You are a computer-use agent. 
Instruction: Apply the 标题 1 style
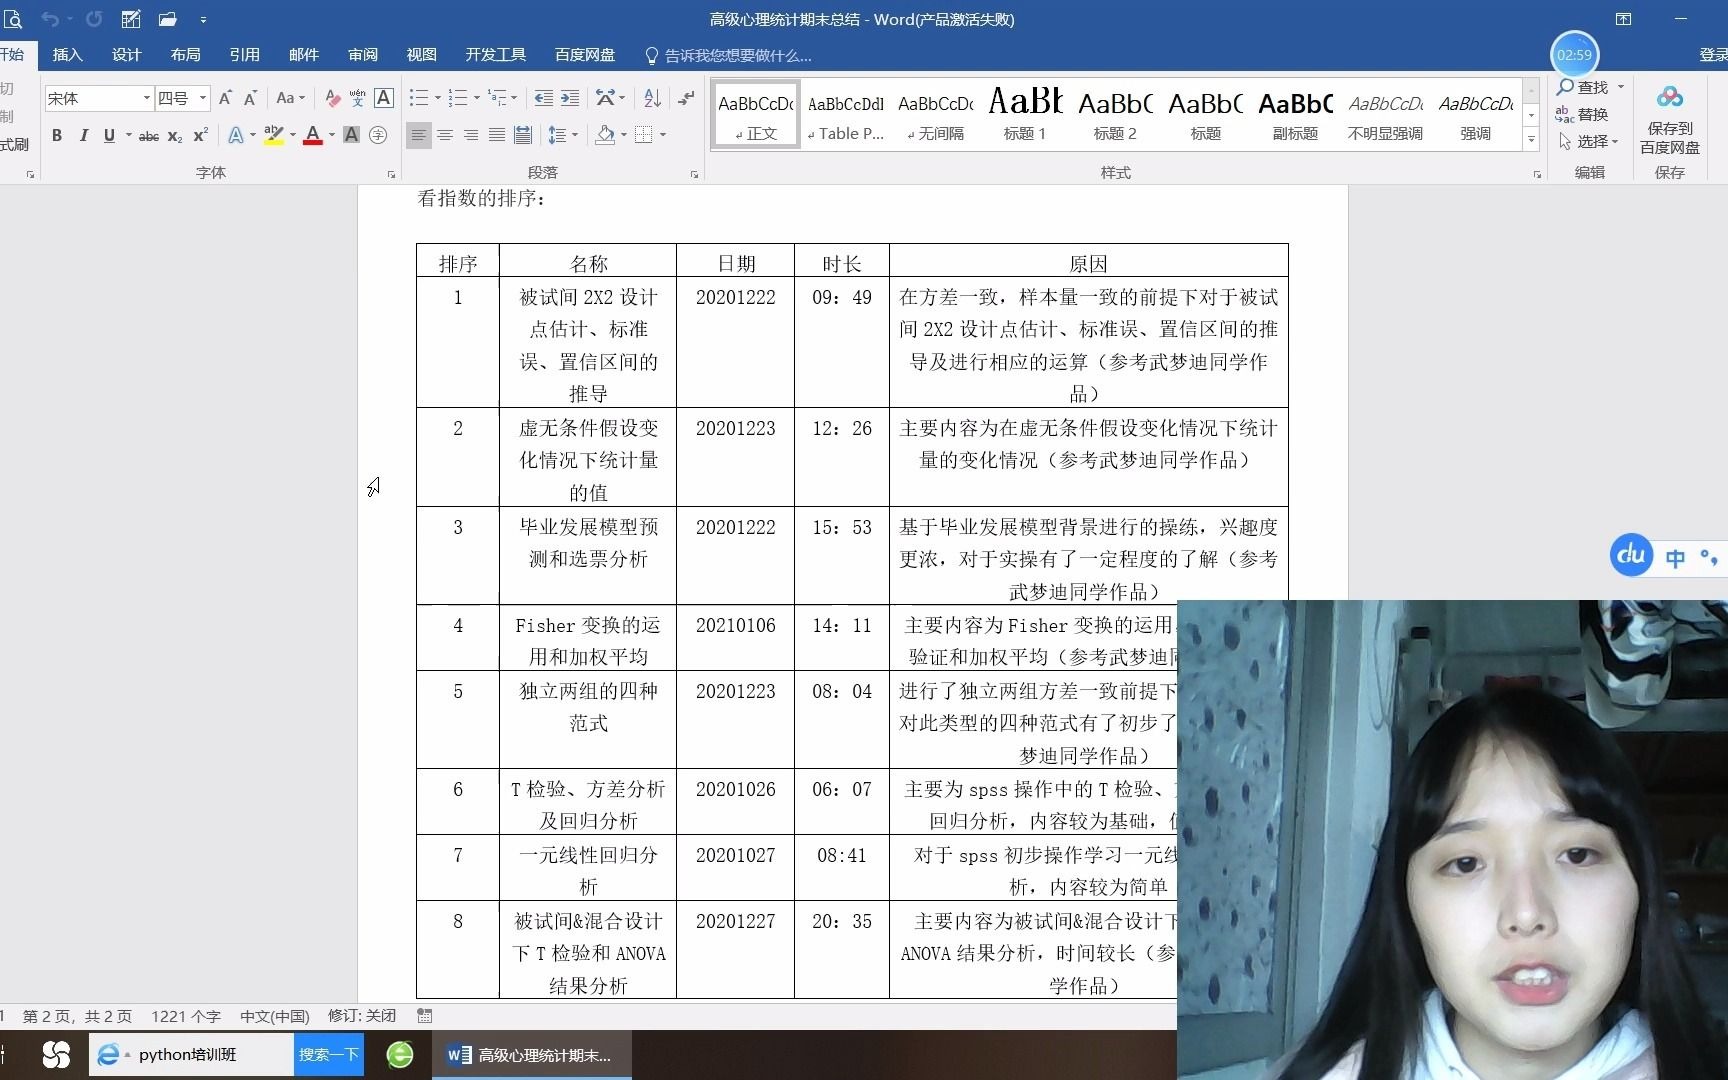[x=1024, y=112]
